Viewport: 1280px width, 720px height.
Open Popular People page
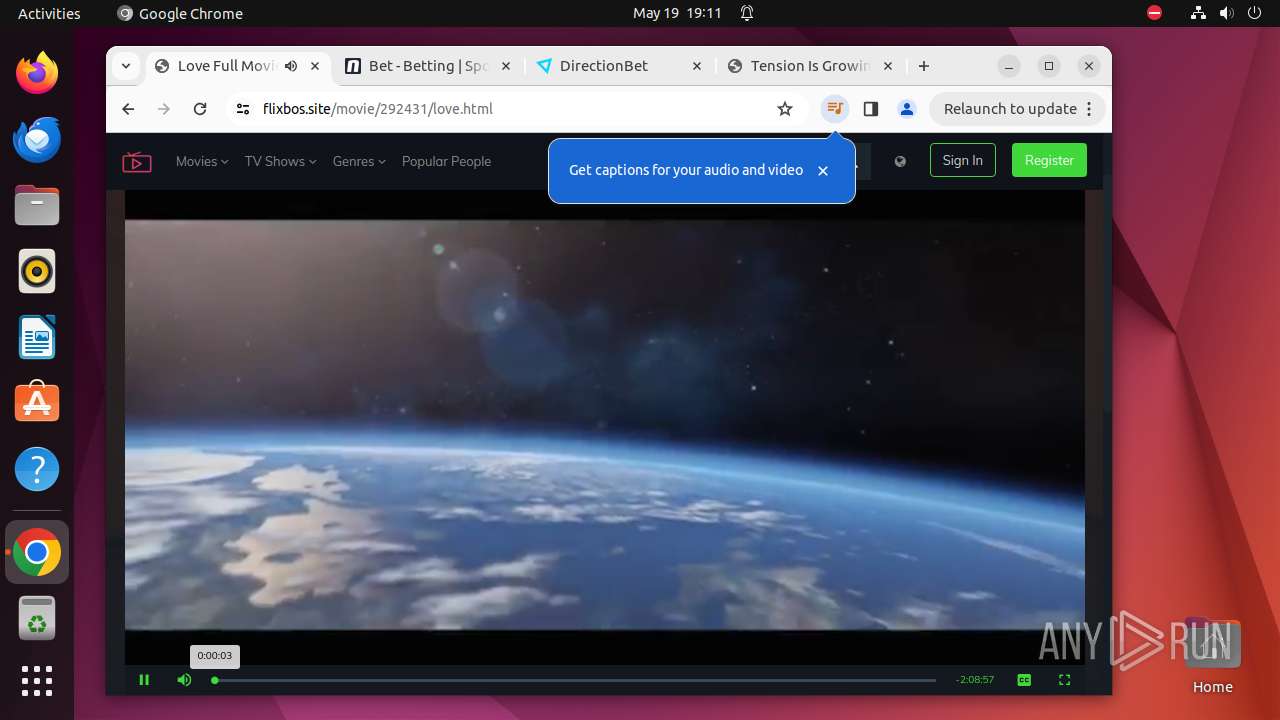(446, 161)
